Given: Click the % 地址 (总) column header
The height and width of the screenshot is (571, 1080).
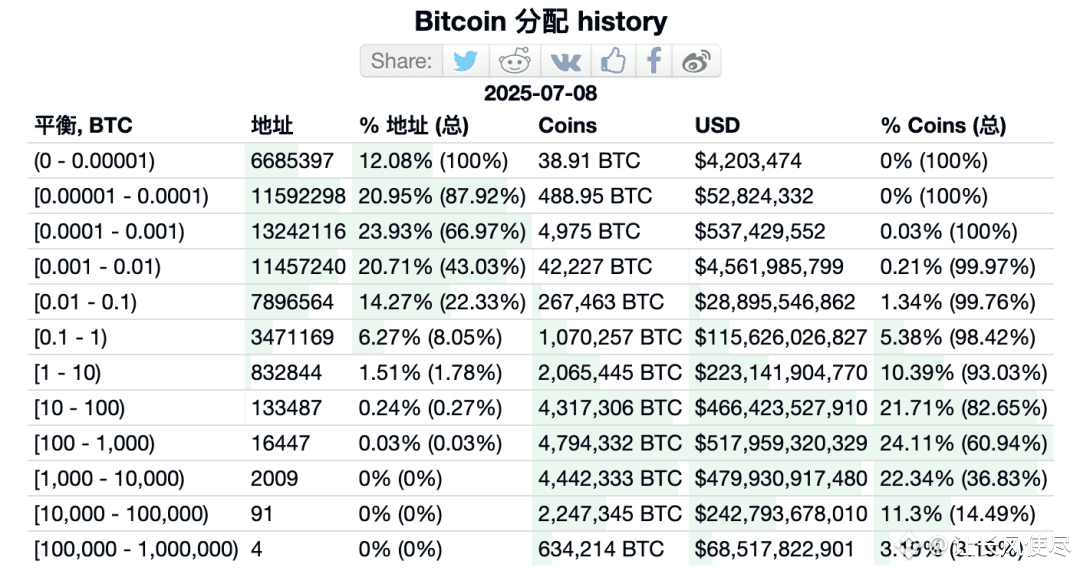Looking at the screenshot, I should coord(414,125).
